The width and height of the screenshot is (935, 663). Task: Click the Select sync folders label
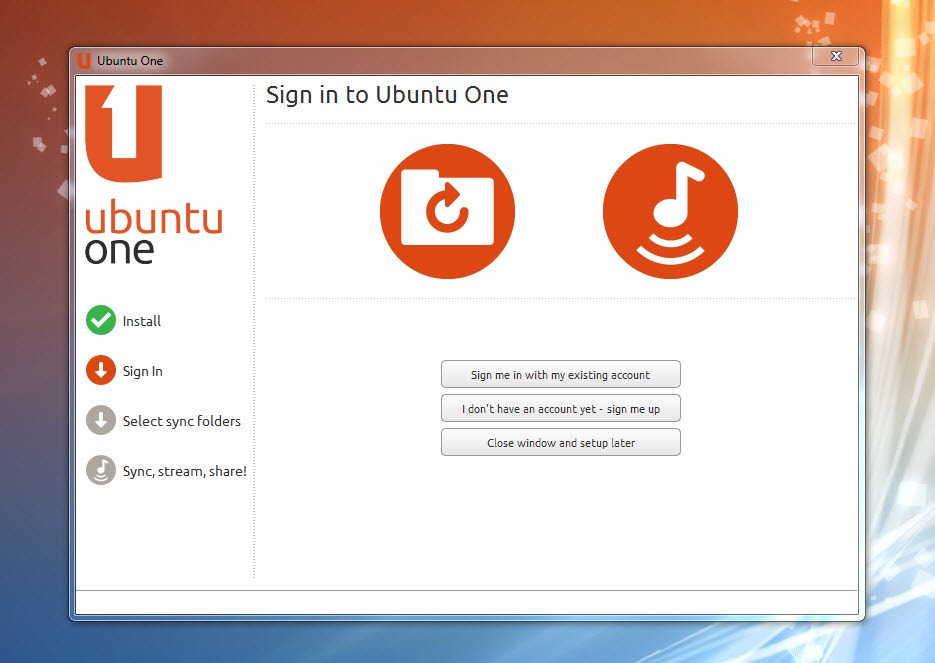click(x=182, y=421)
